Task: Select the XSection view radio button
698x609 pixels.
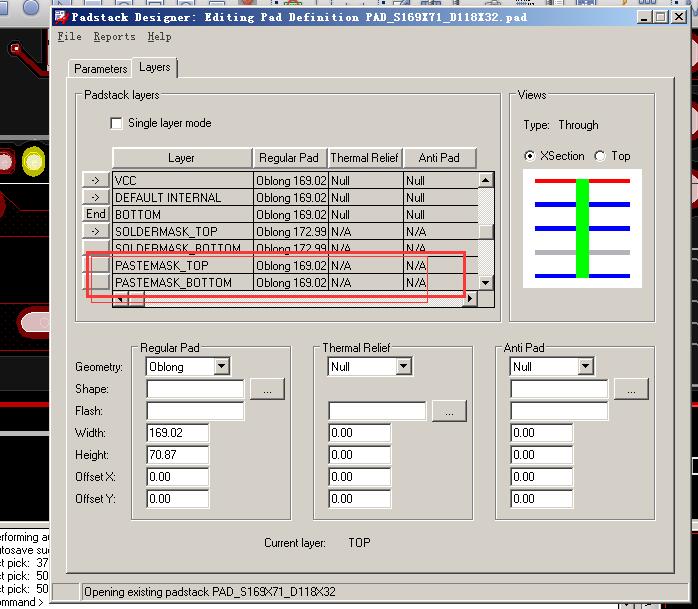Action: pyautogui.click(x=529, y=156)
